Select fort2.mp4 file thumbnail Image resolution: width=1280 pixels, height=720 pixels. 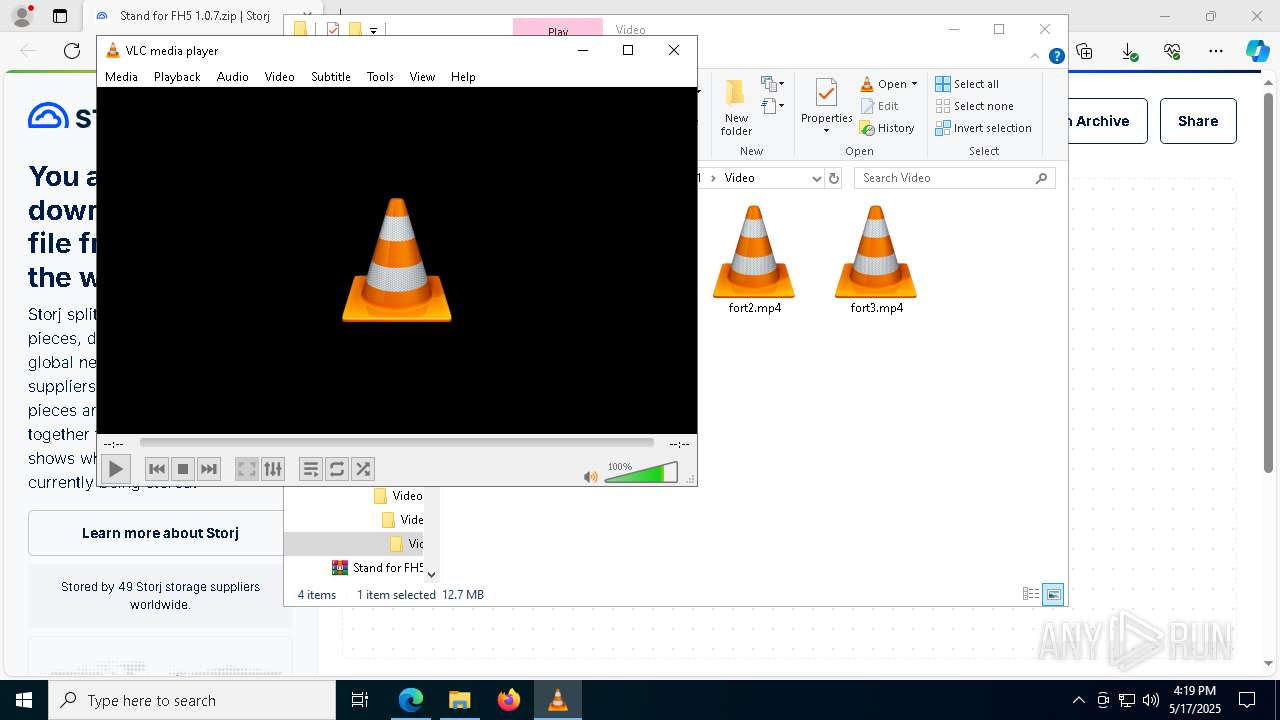click(x=754, y=259)
